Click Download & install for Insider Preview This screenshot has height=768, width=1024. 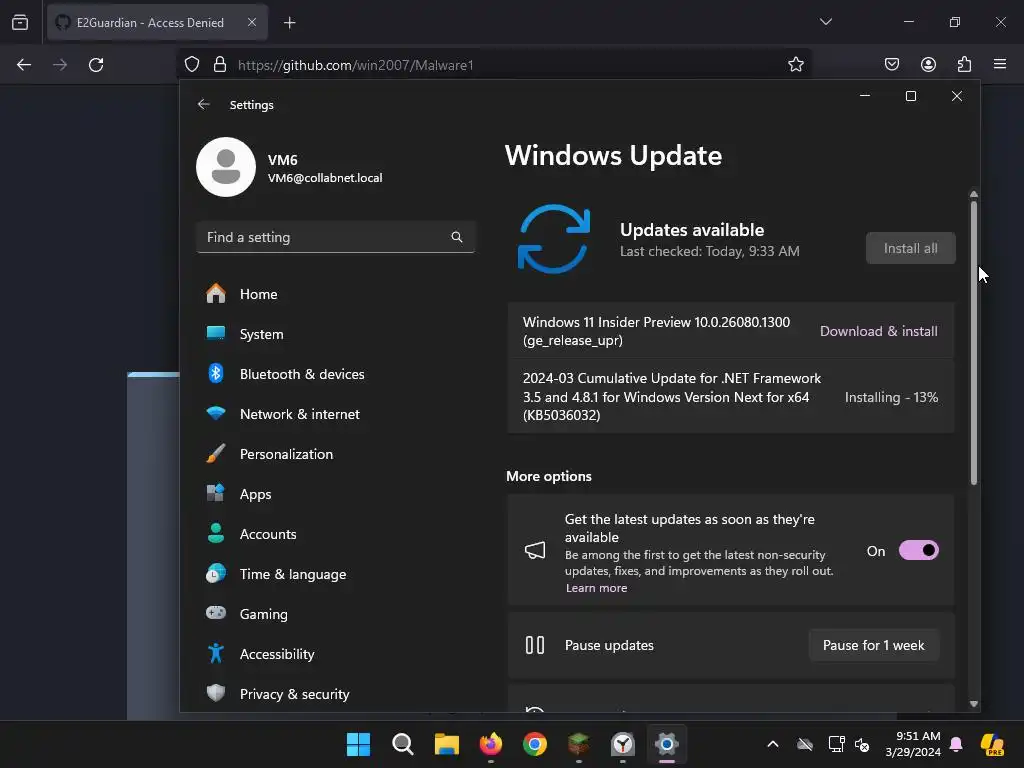click(878, 331)
